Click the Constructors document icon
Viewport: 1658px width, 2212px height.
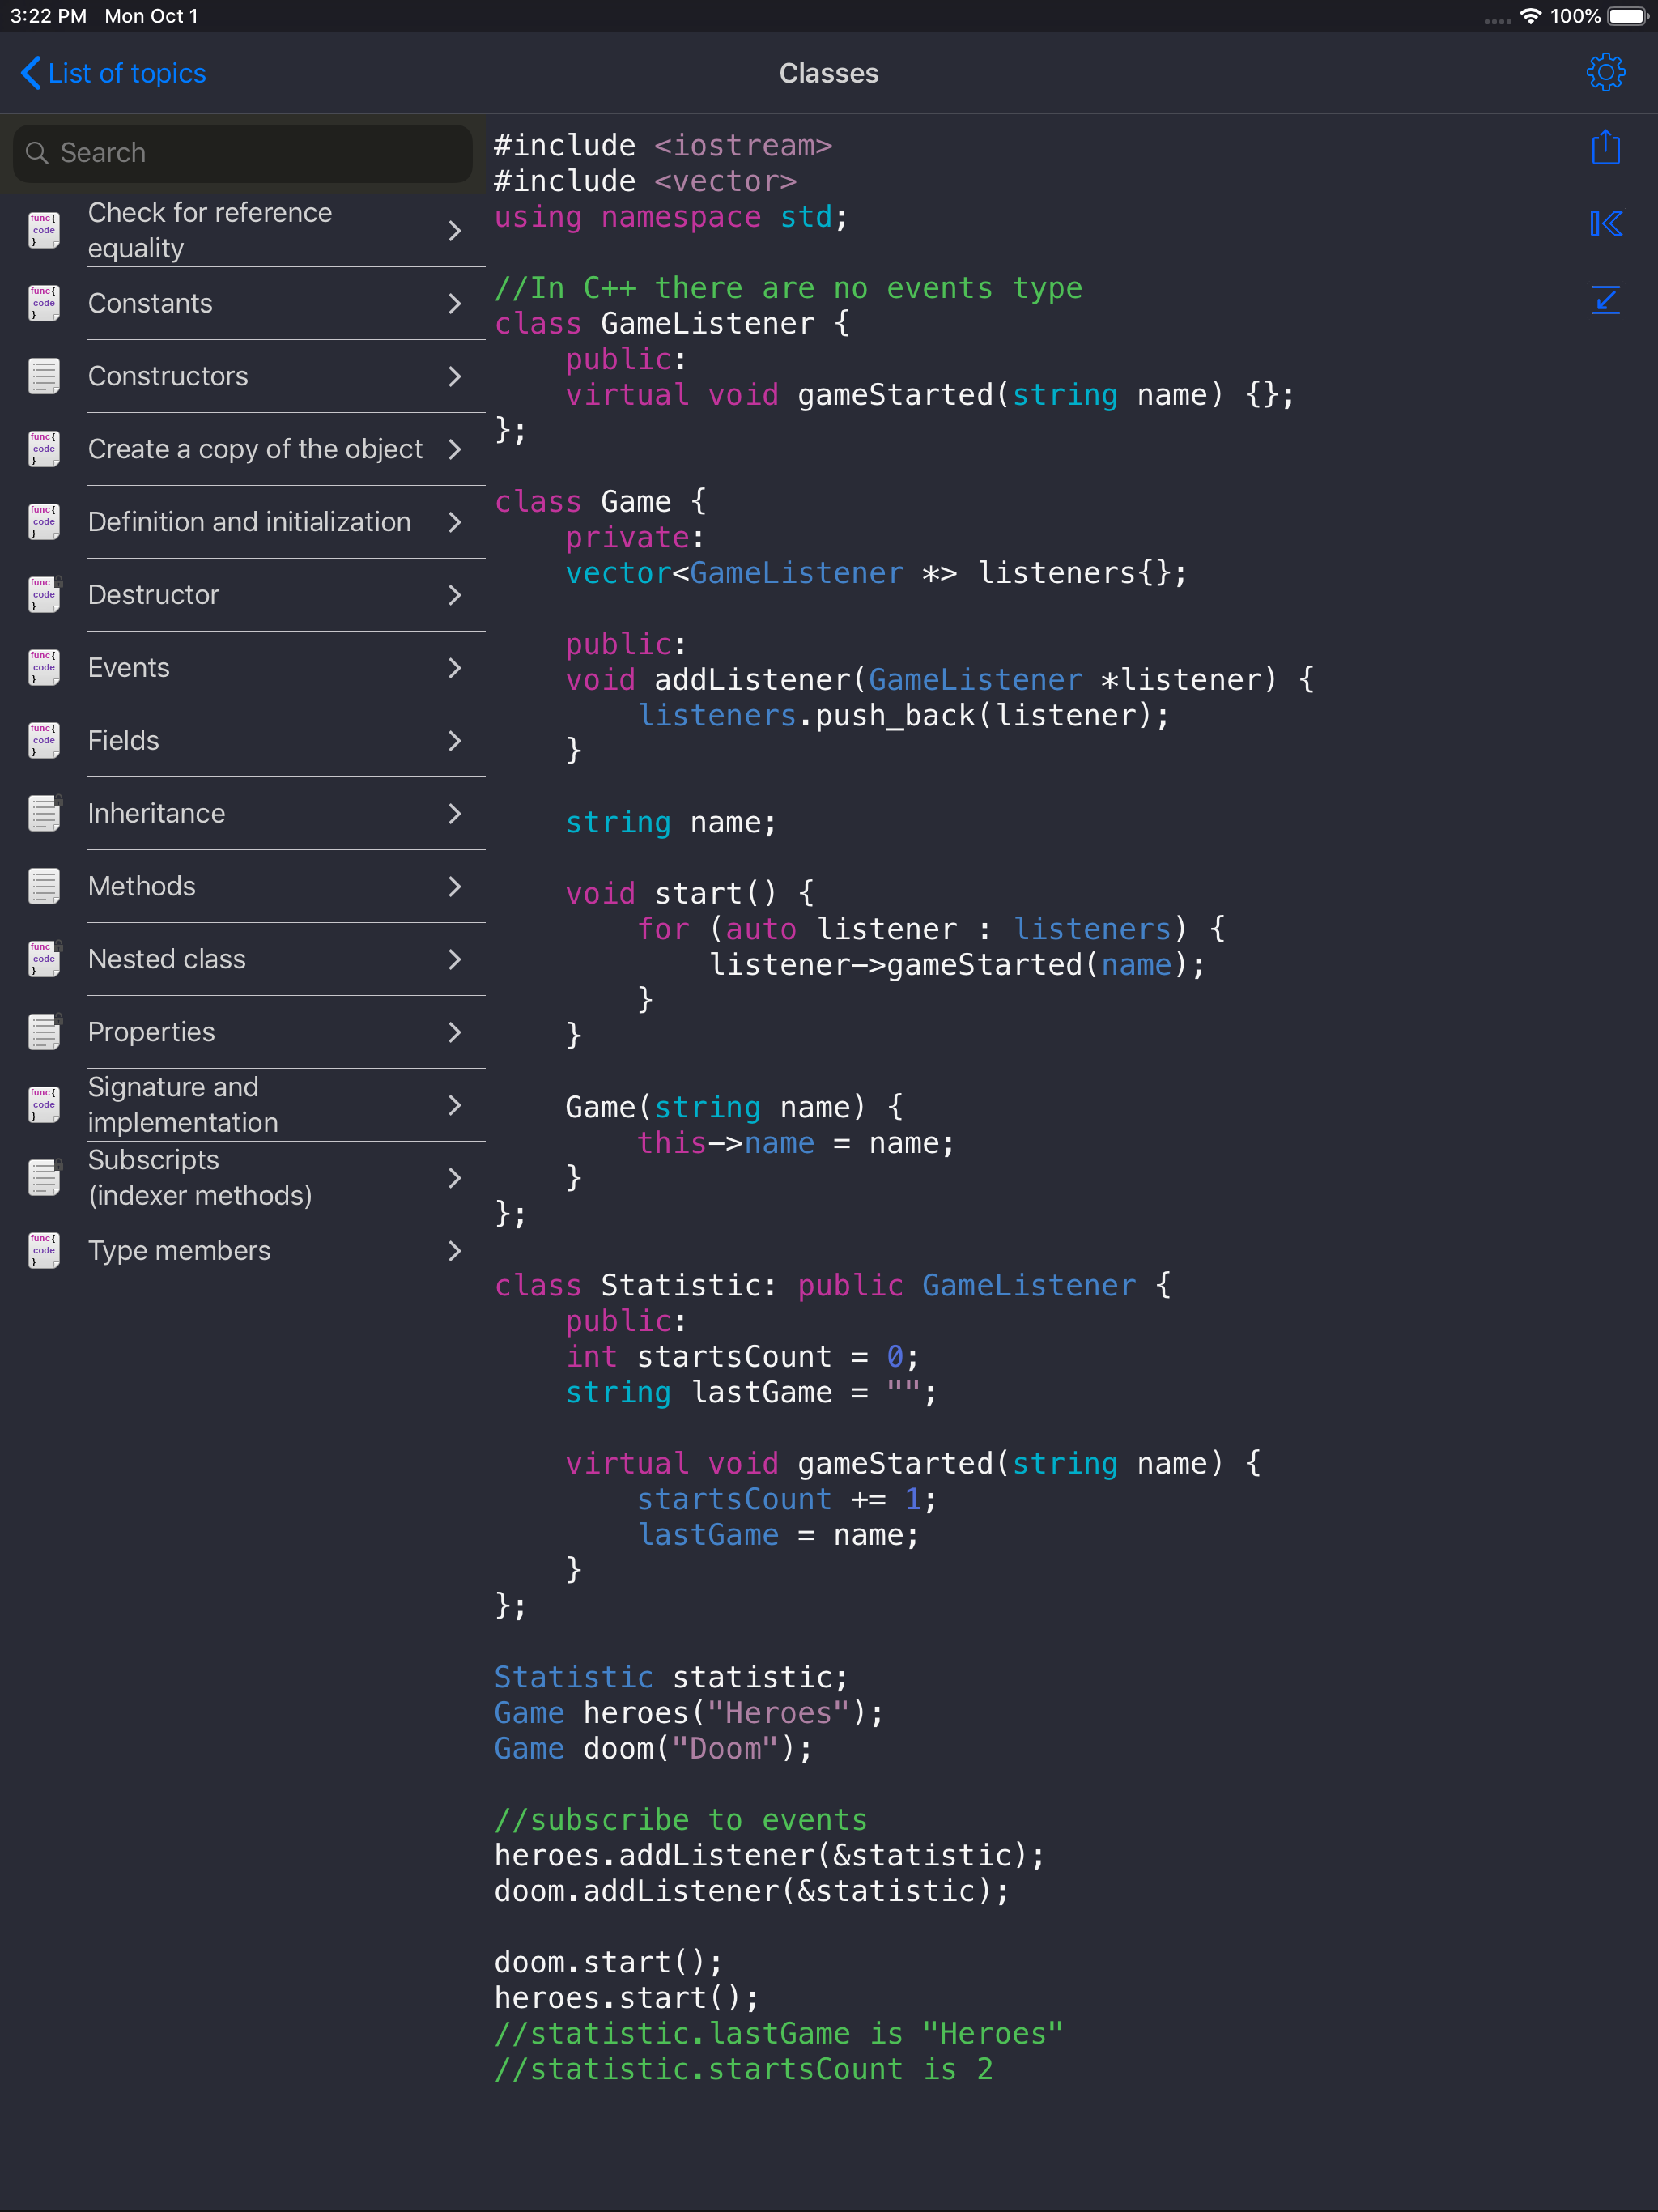pos(44,376)
